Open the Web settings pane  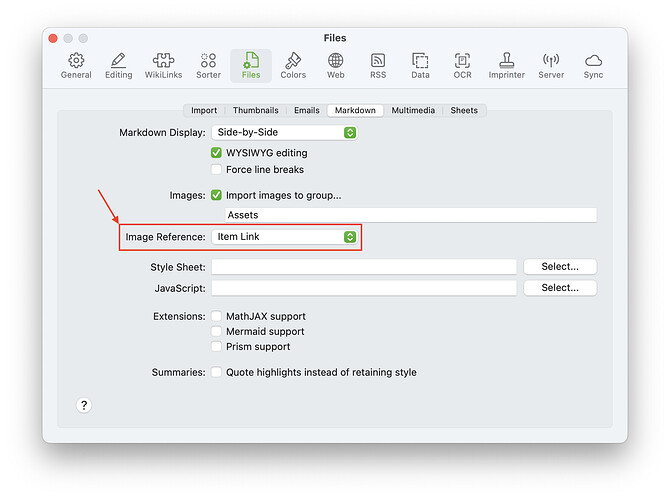[x=335, y=66]
